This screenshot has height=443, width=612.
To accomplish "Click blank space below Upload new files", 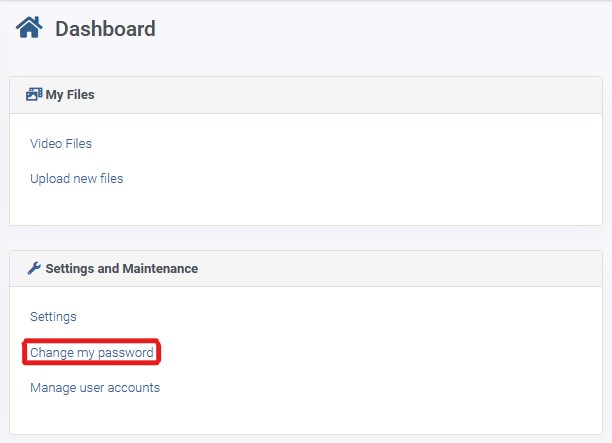I will point(306,205).
